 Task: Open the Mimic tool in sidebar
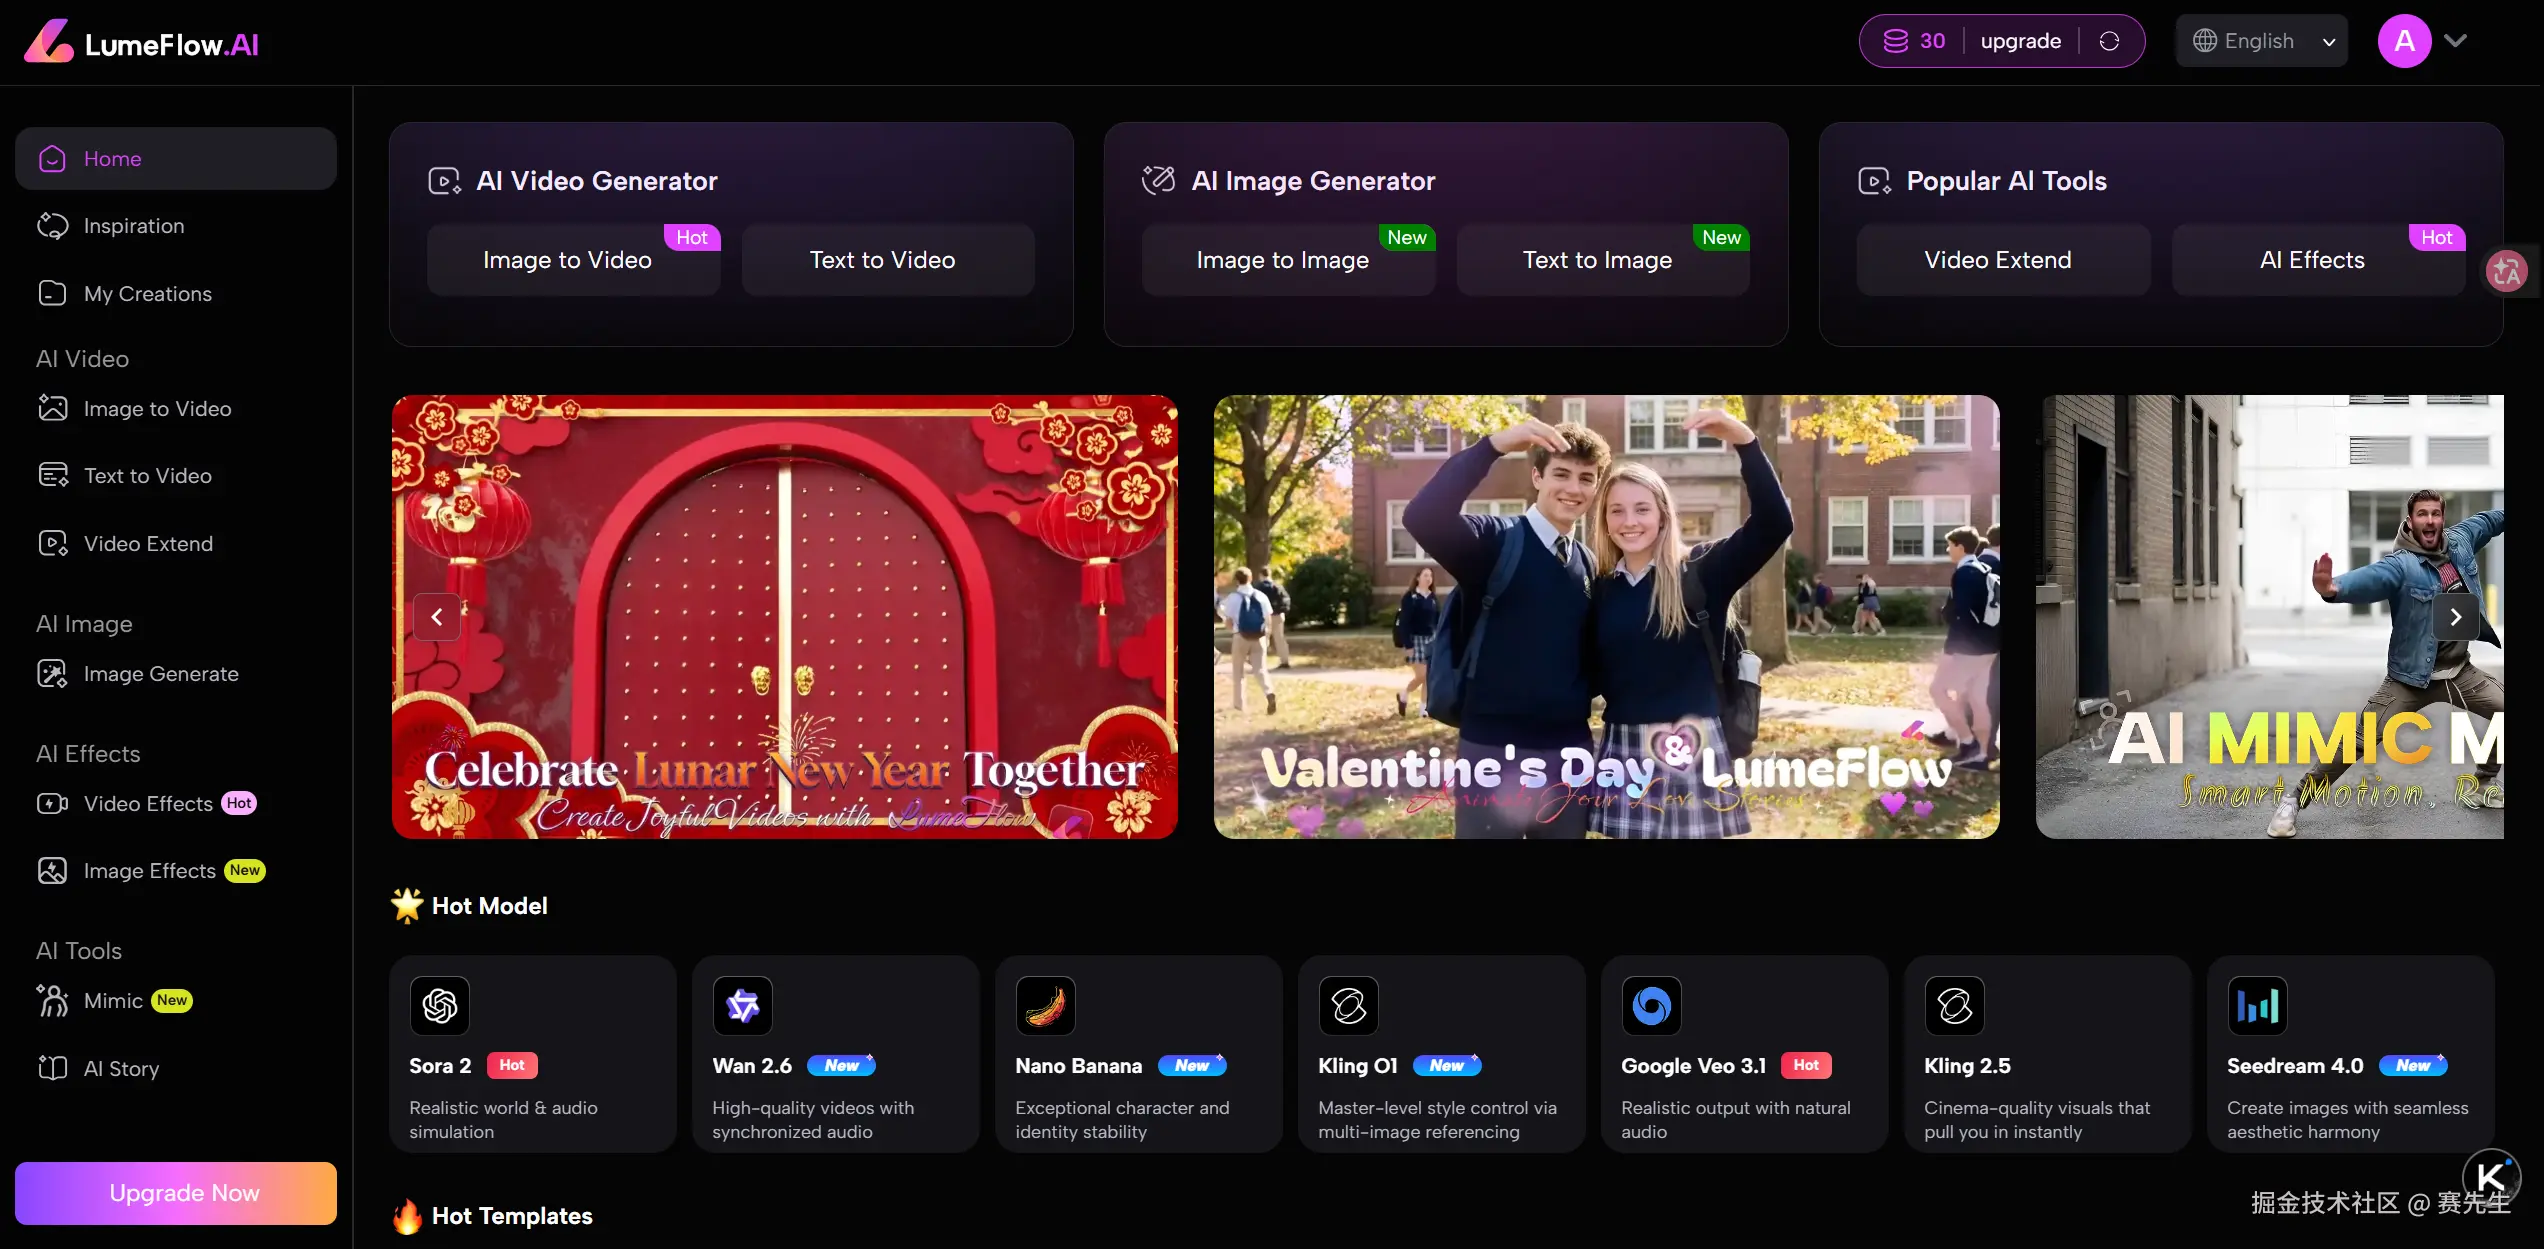(113, 1001)
